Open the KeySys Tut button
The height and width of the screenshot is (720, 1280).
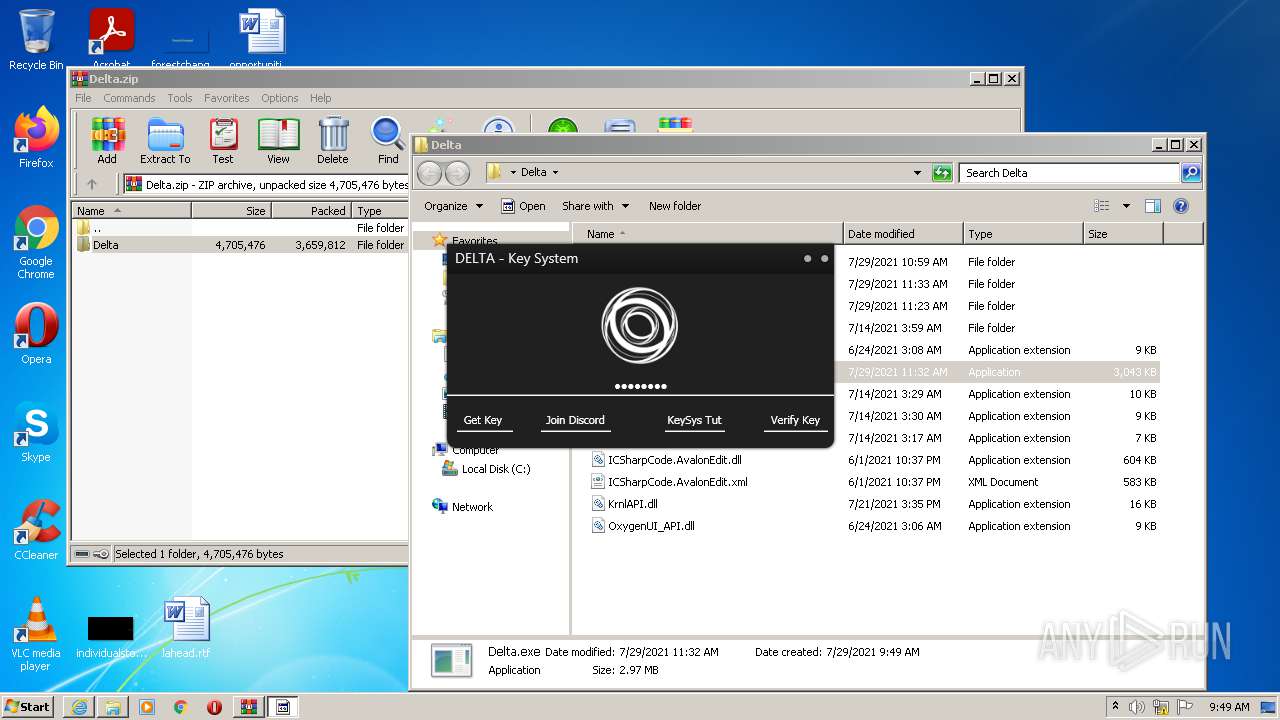click(x=694, y=421)
